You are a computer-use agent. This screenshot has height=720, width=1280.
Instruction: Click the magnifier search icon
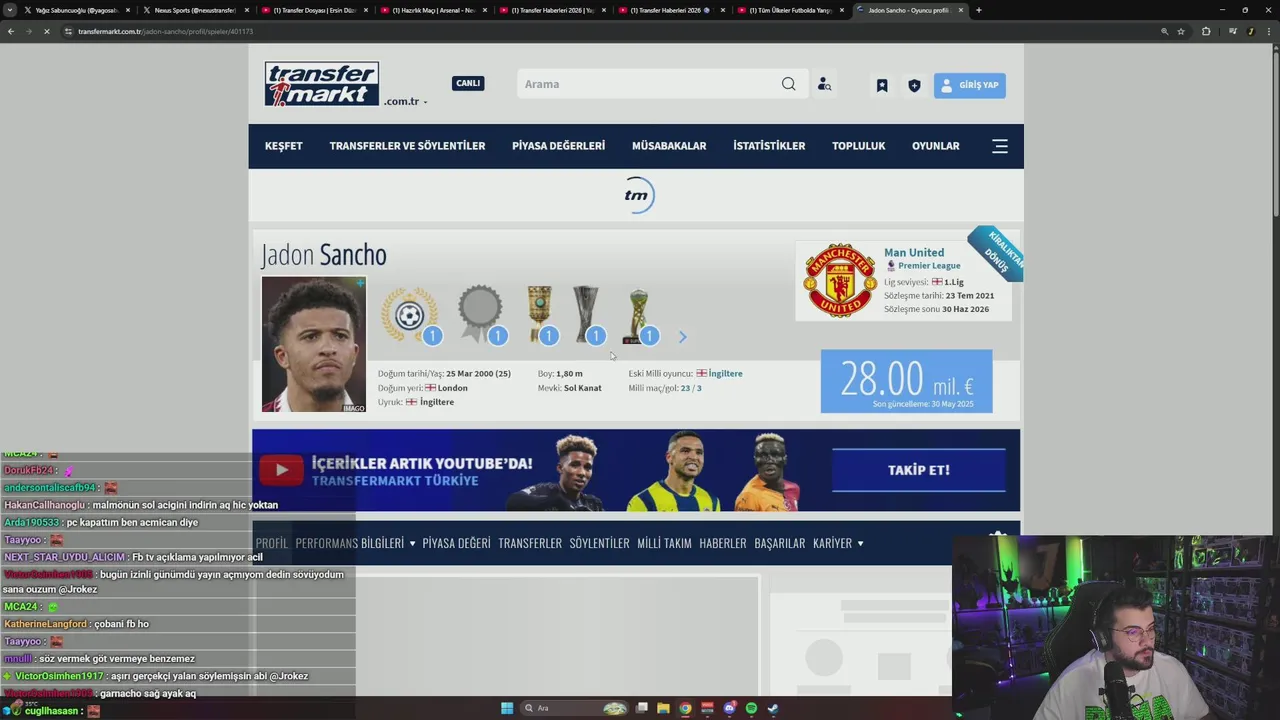click(x=789, y=84)
